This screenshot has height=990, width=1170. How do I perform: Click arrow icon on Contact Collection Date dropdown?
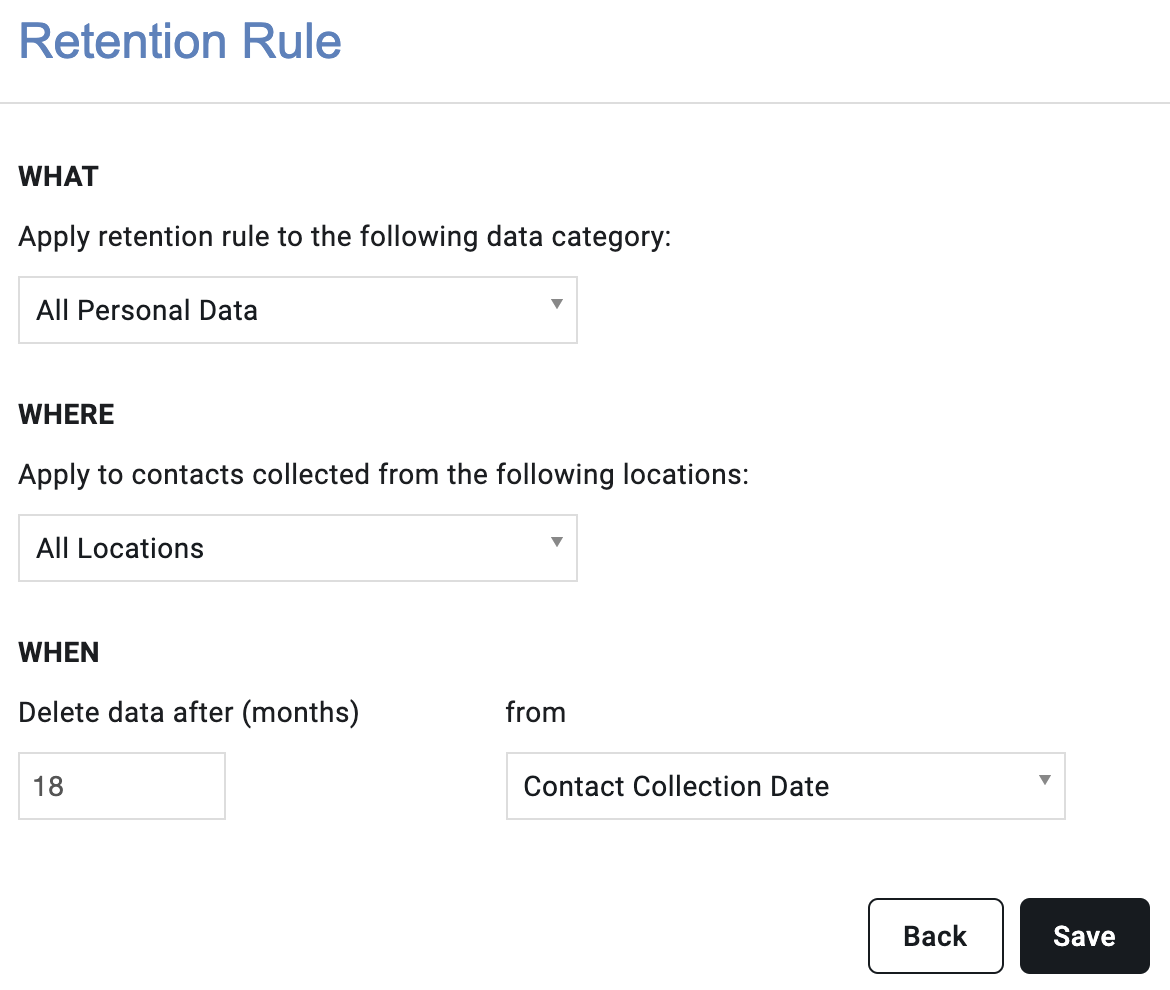[1045, 780]
